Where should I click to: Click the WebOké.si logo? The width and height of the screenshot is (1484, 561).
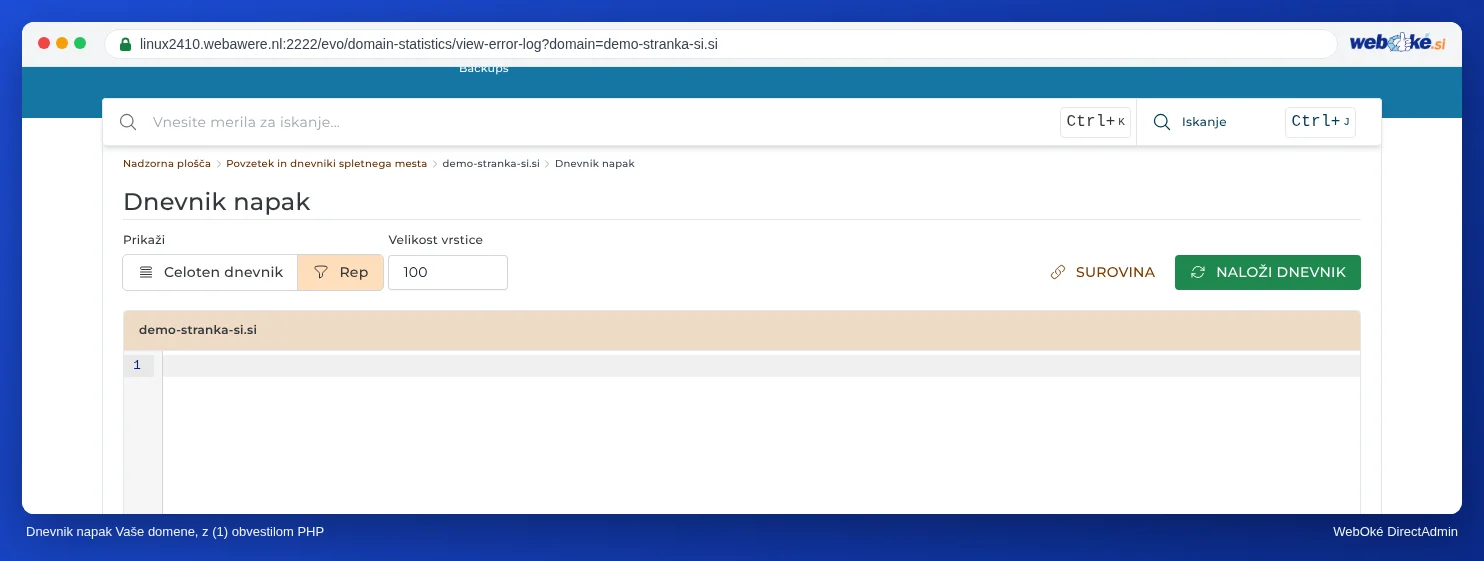point(1397,43)
